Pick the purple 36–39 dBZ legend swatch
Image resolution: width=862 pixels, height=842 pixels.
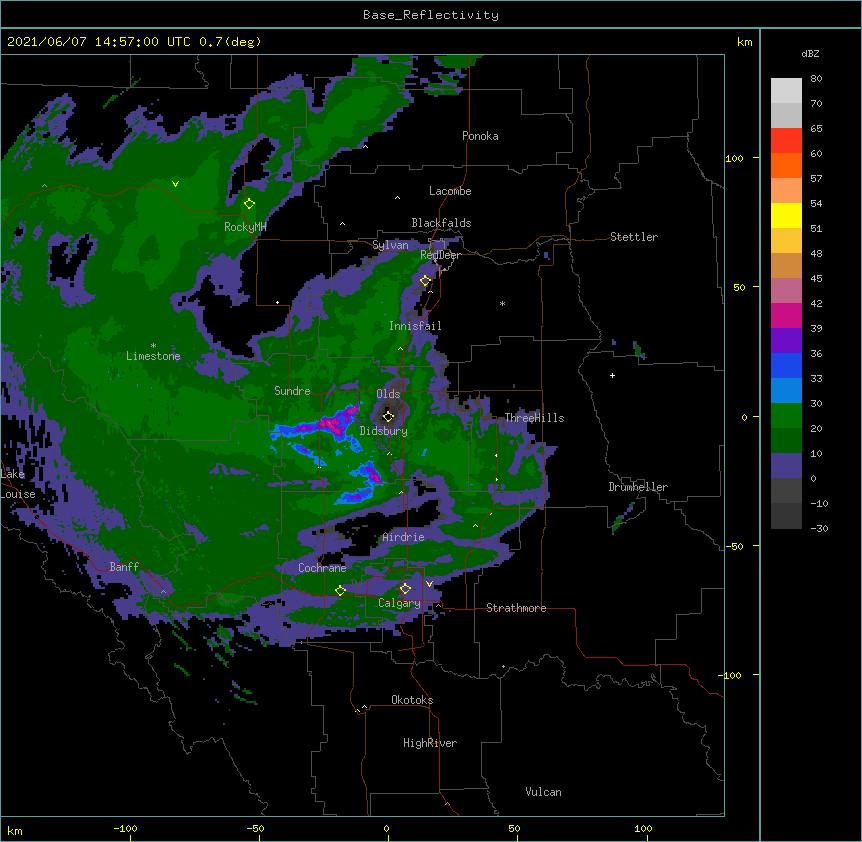coord(786,341)
